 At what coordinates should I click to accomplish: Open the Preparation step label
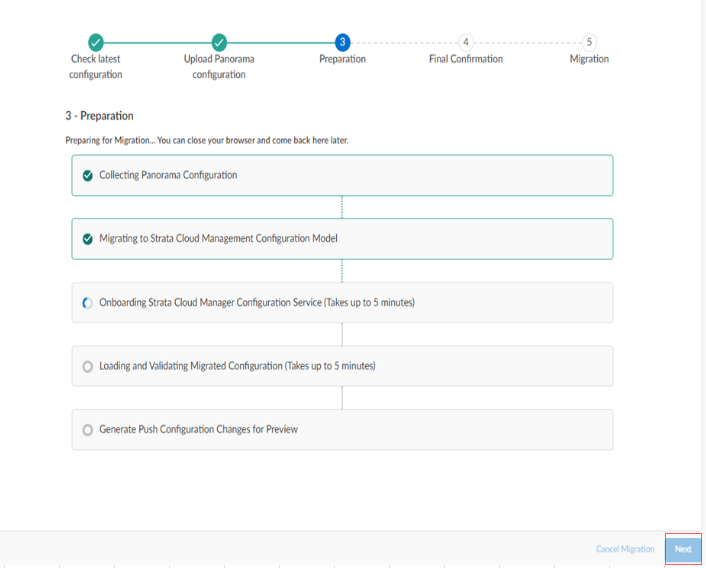[x=342, y=59]
